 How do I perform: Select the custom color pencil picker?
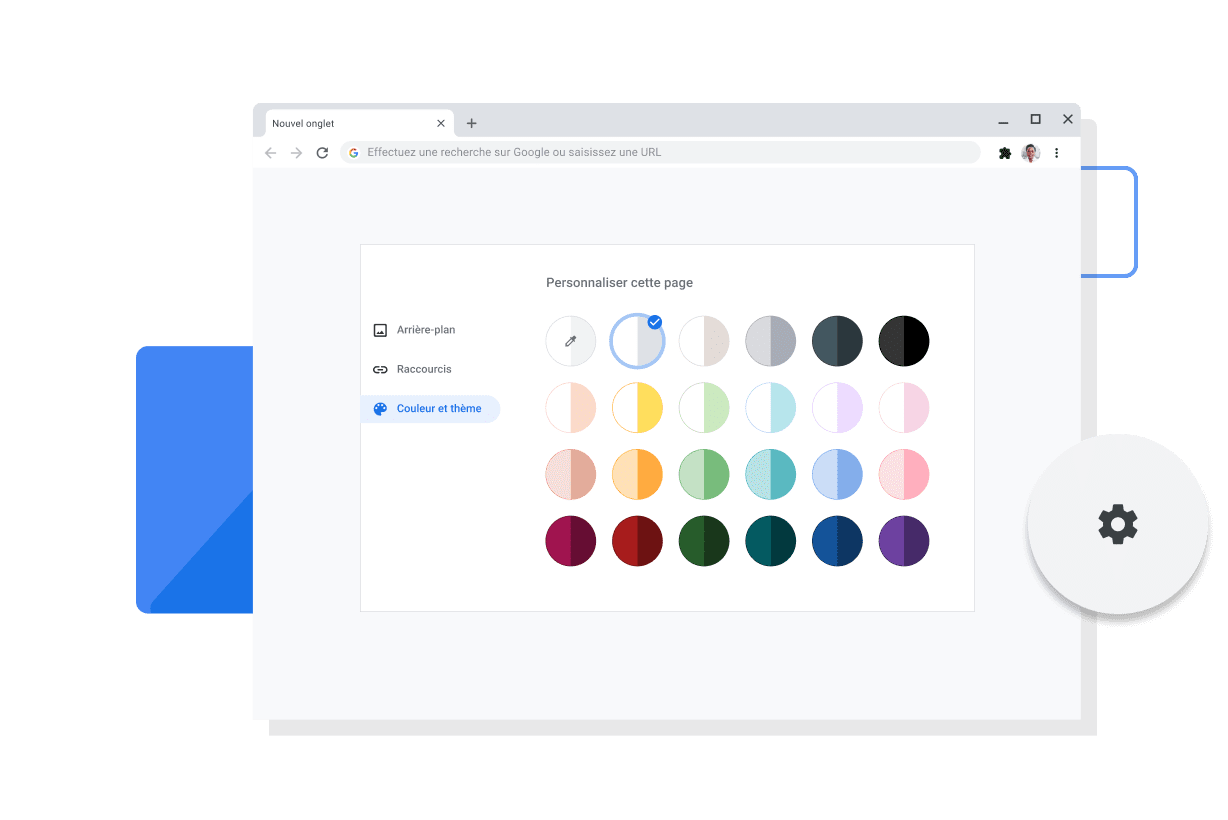click(x=570, y=341)
